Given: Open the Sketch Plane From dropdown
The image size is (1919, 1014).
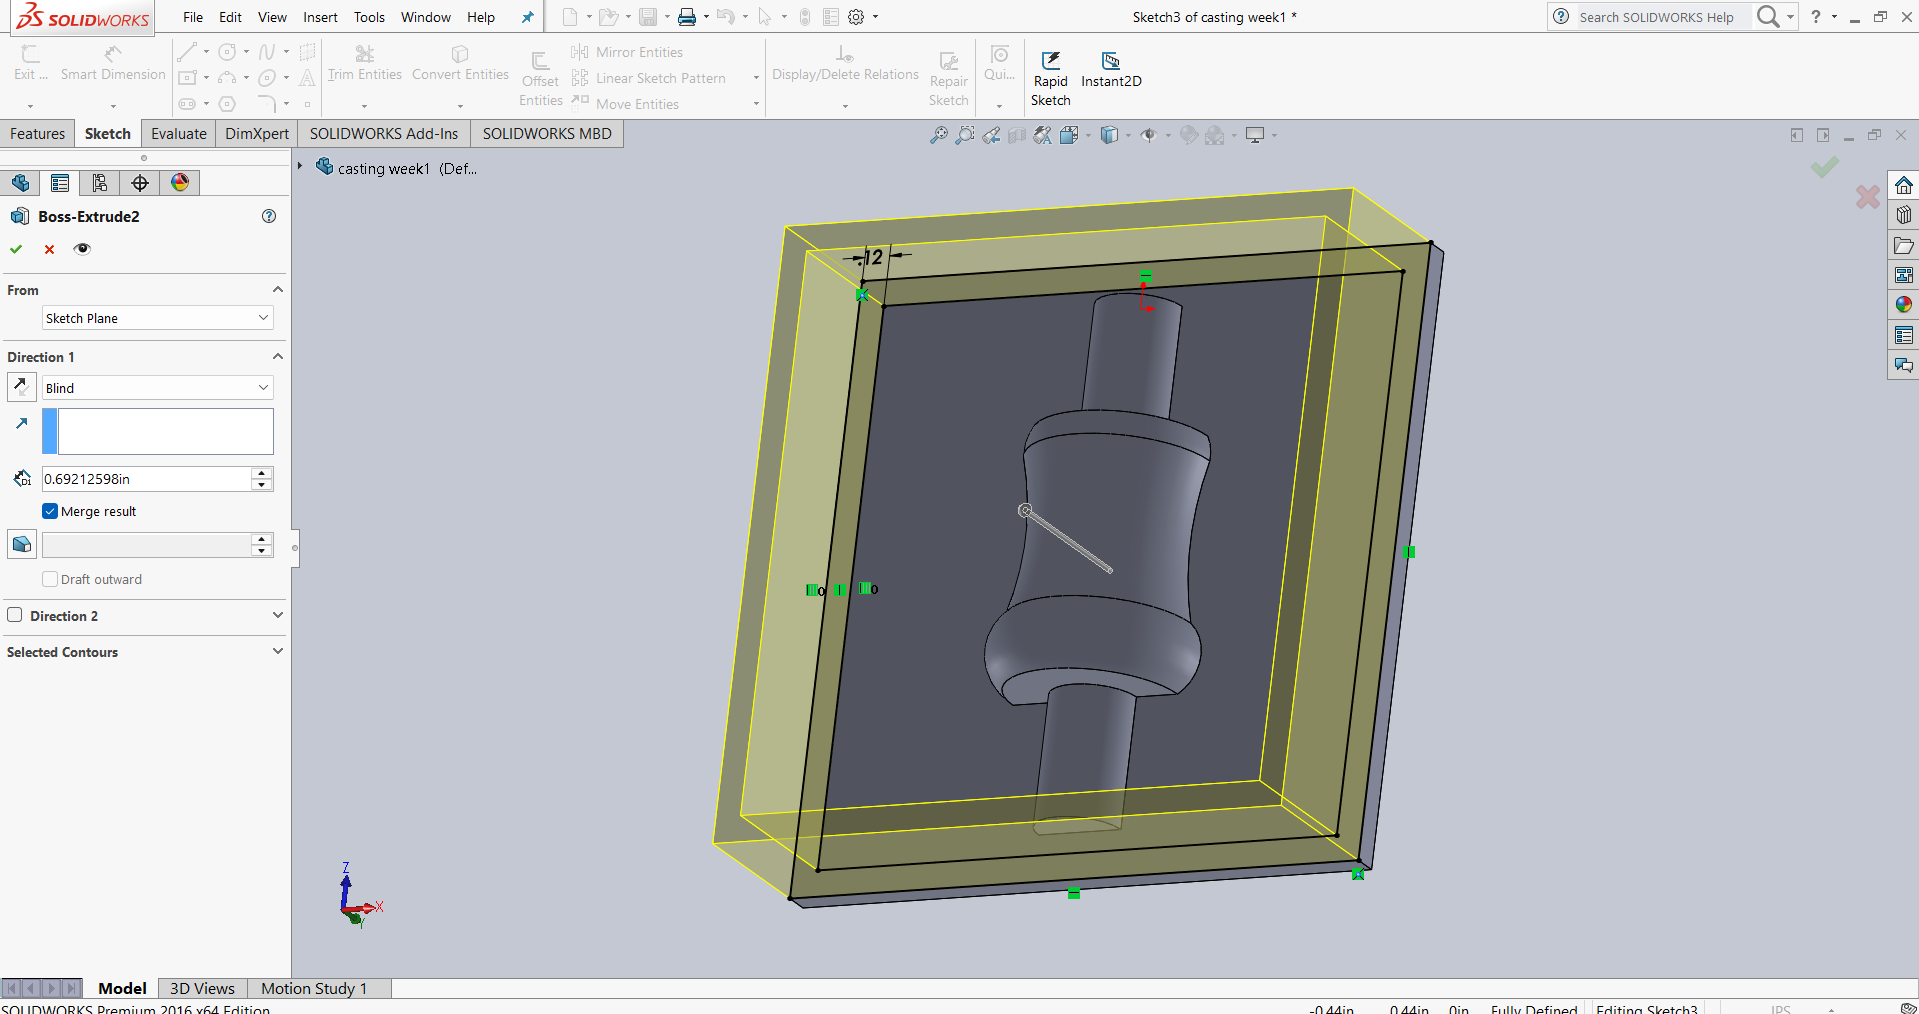Looking at the screenshot, I should click(x=158, y=318).
